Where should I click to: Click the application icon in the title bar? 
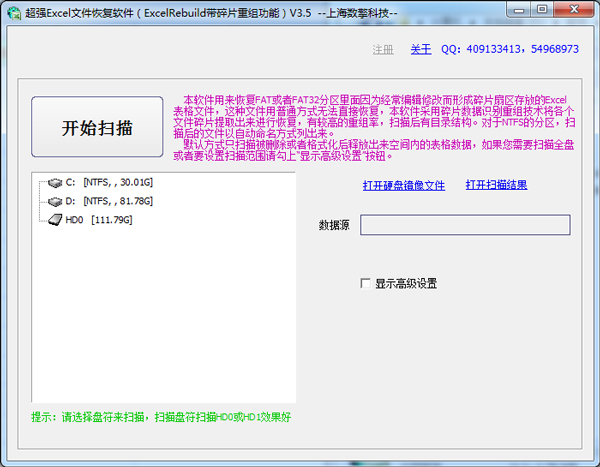tap(14, 13)
